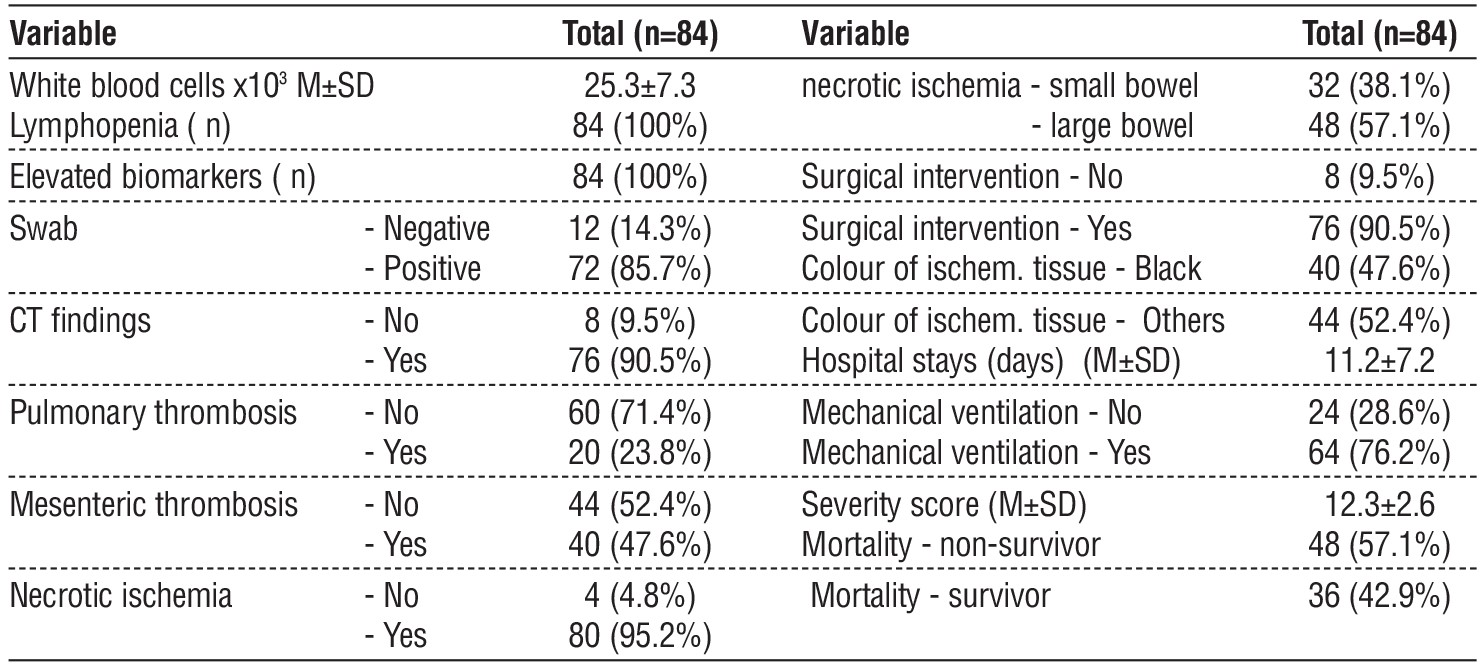The height and width of the screenshot is (669, 1482).
Task: Select the 25.3±7.3 value cell
Action: (x=642, y=87)
